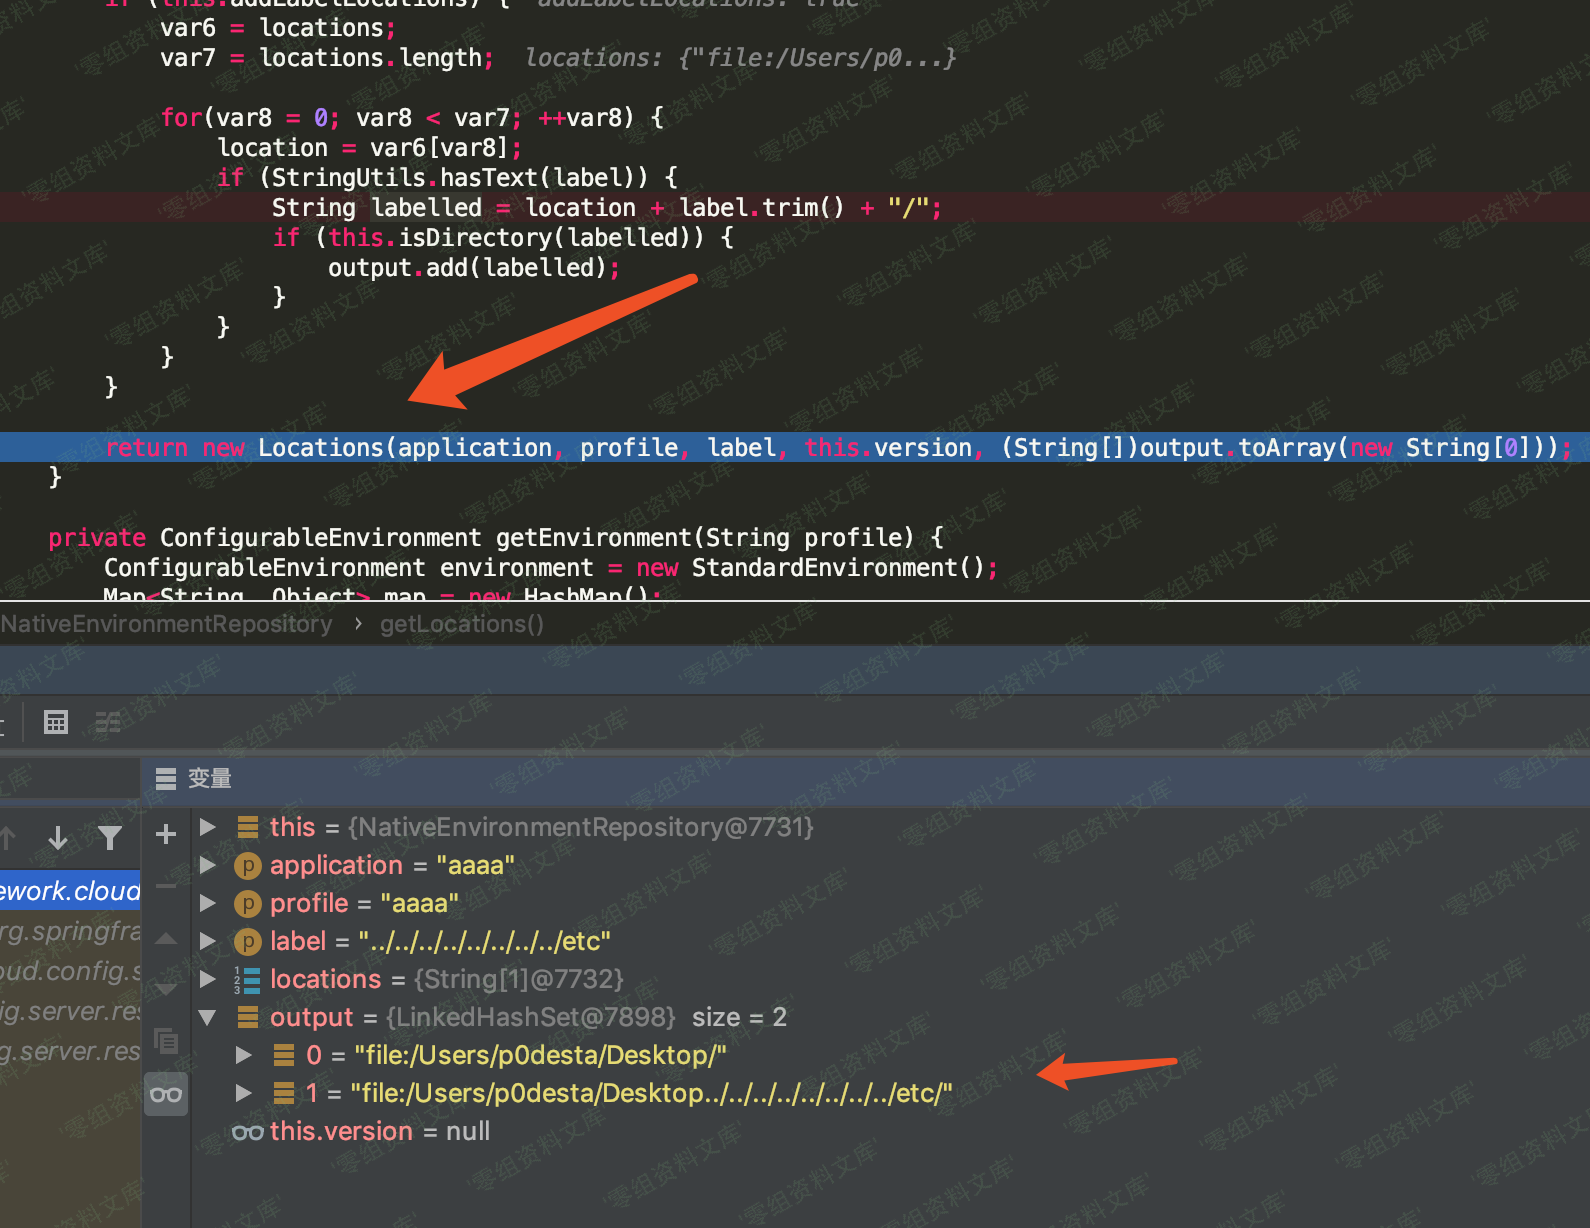Collapse the output LinkedHashSet node
The image size is (1590, 1228).
(x=208, y=1017)
